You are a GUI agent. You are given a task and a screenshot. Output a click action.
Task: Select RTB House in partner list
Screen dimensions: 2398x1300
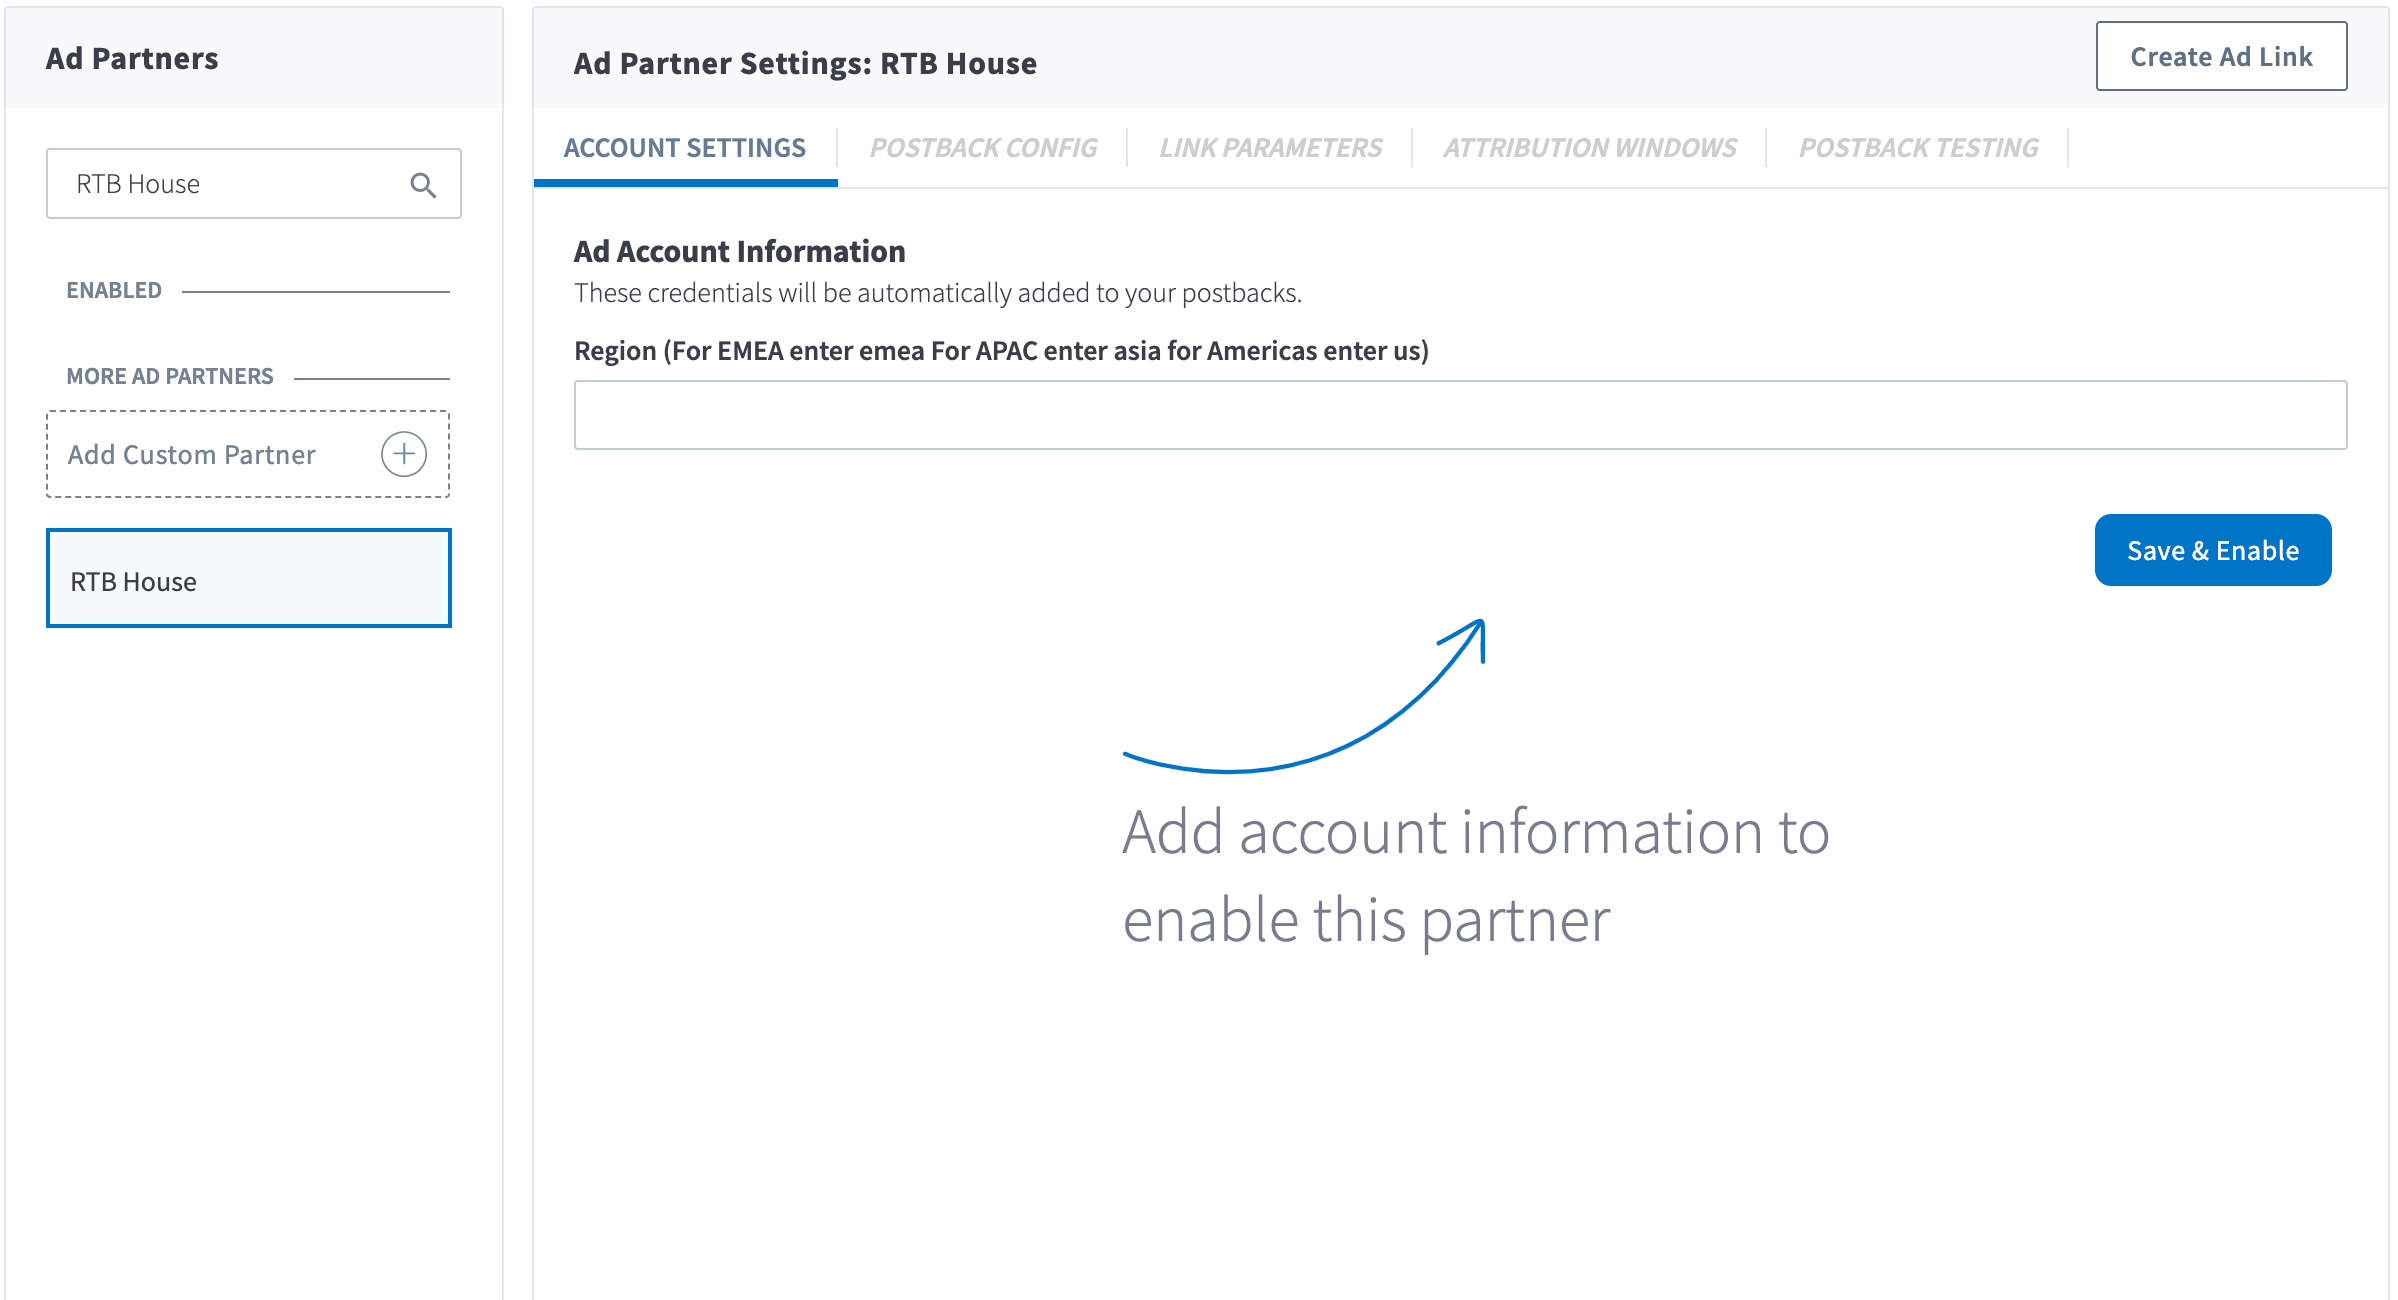click(249, 580)
